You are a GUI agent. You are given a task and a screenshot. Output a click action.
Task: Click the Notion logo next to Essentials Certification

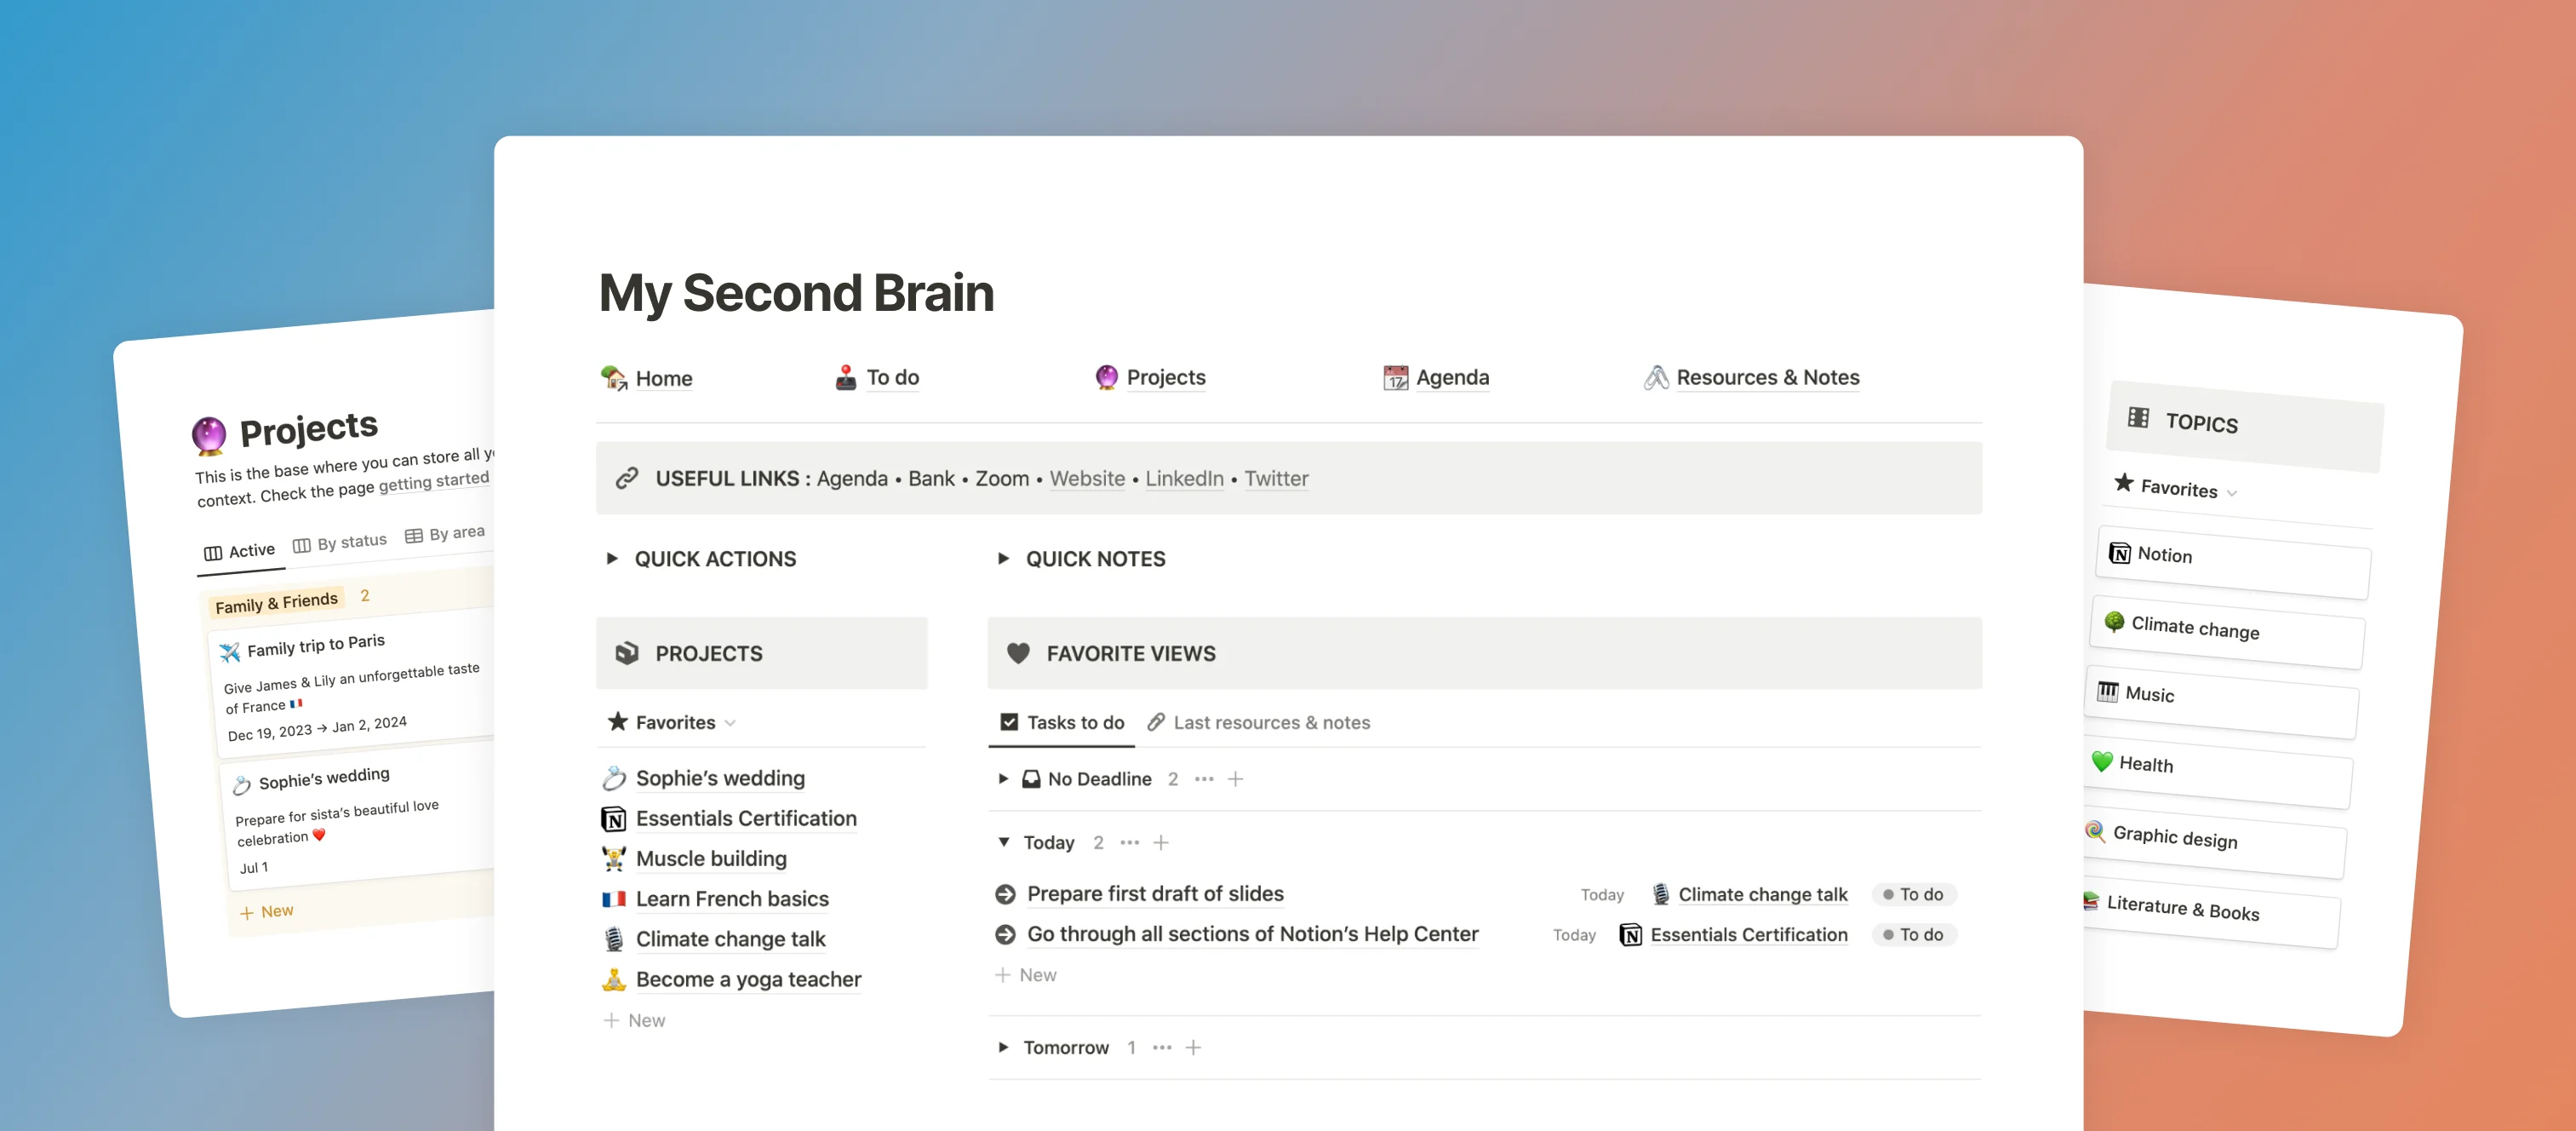pyautogui.click(x=612, y=818)
